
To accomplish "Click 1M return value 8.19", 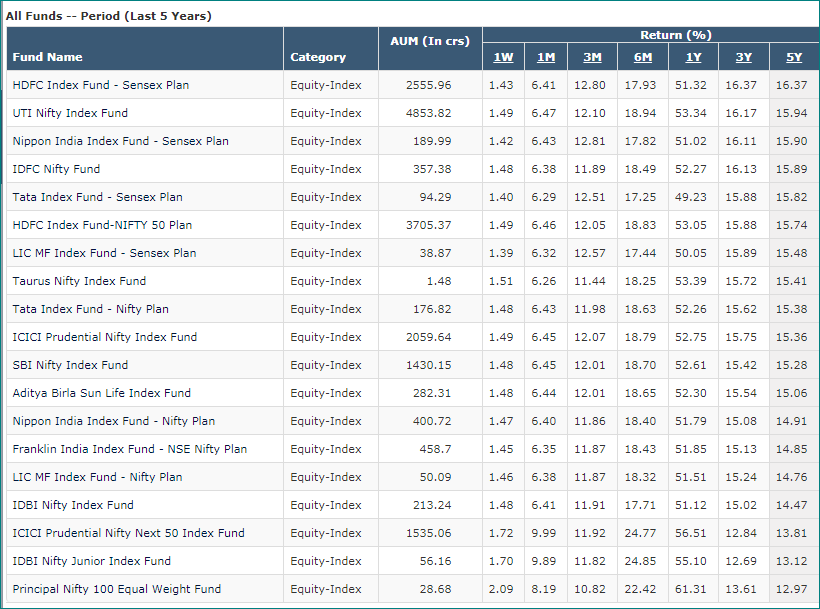I will [543, 589].
